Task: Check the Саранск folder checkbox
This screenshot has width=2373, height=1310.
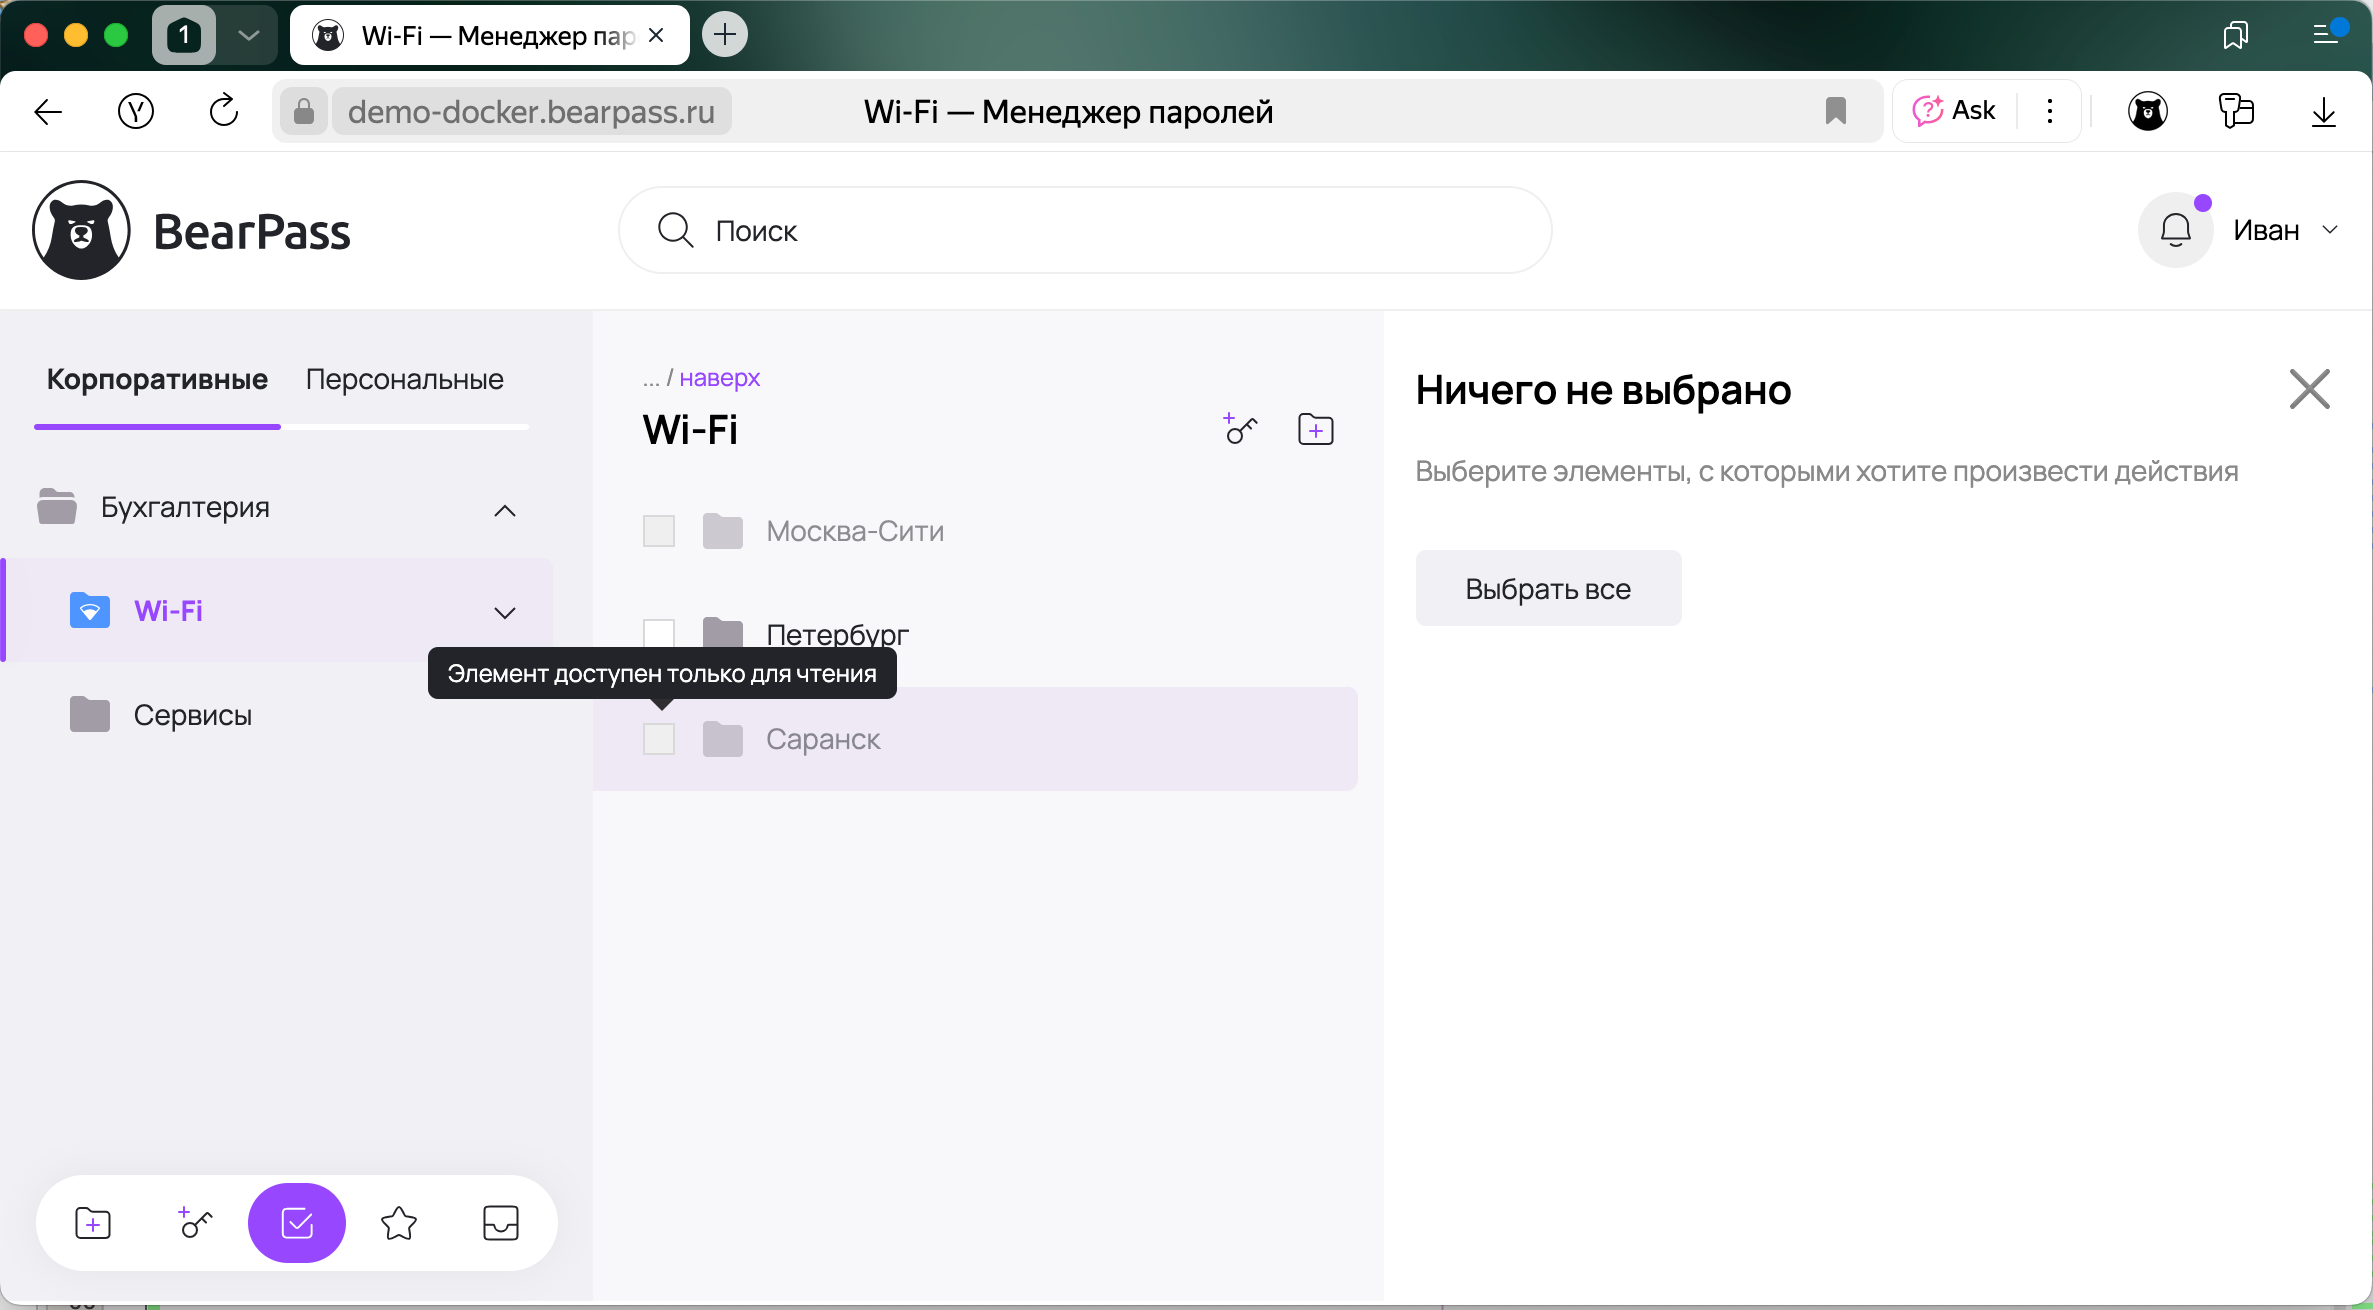Action: (x=659, y=739)
